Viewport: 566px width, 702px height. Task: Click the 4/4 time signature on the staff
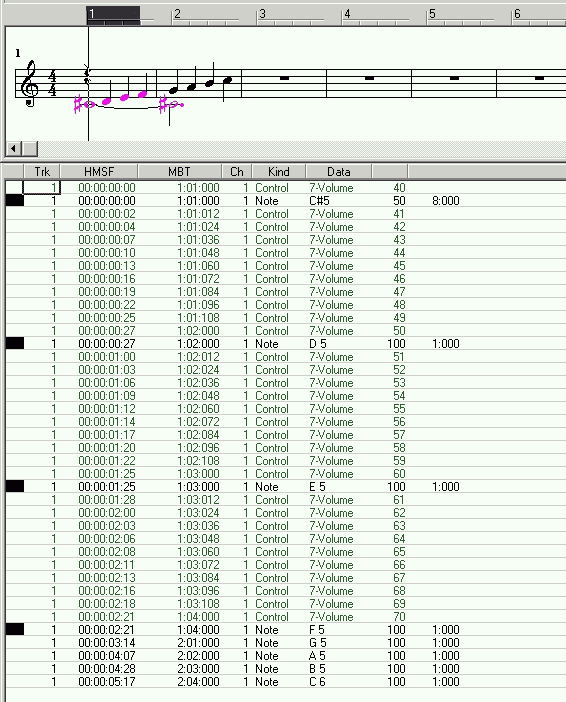[52, 83]
